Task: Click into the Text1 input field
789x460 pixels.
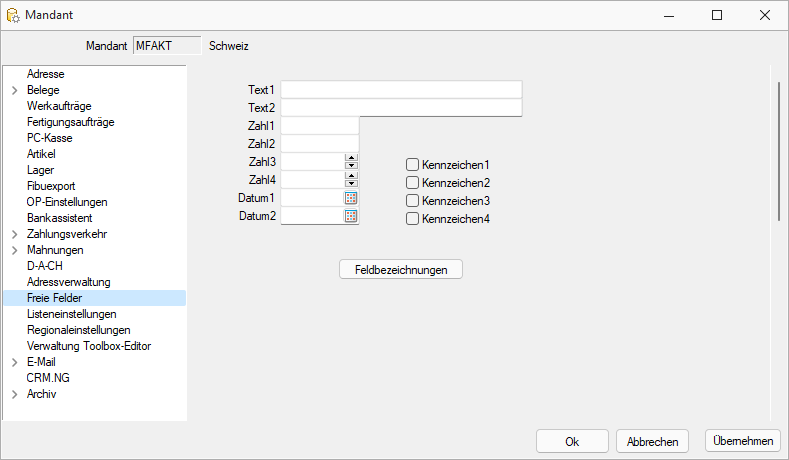Action: tap(401, 90)
